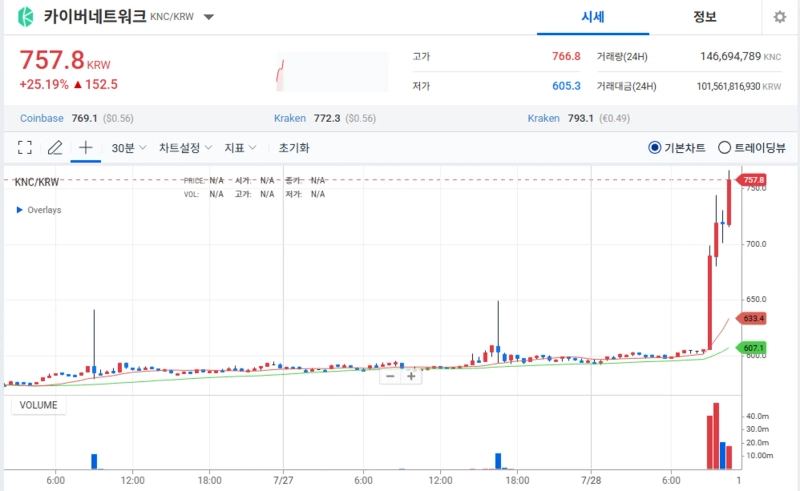Select the pencil drawing tool
800x491 pixels.
click(55, 148)
